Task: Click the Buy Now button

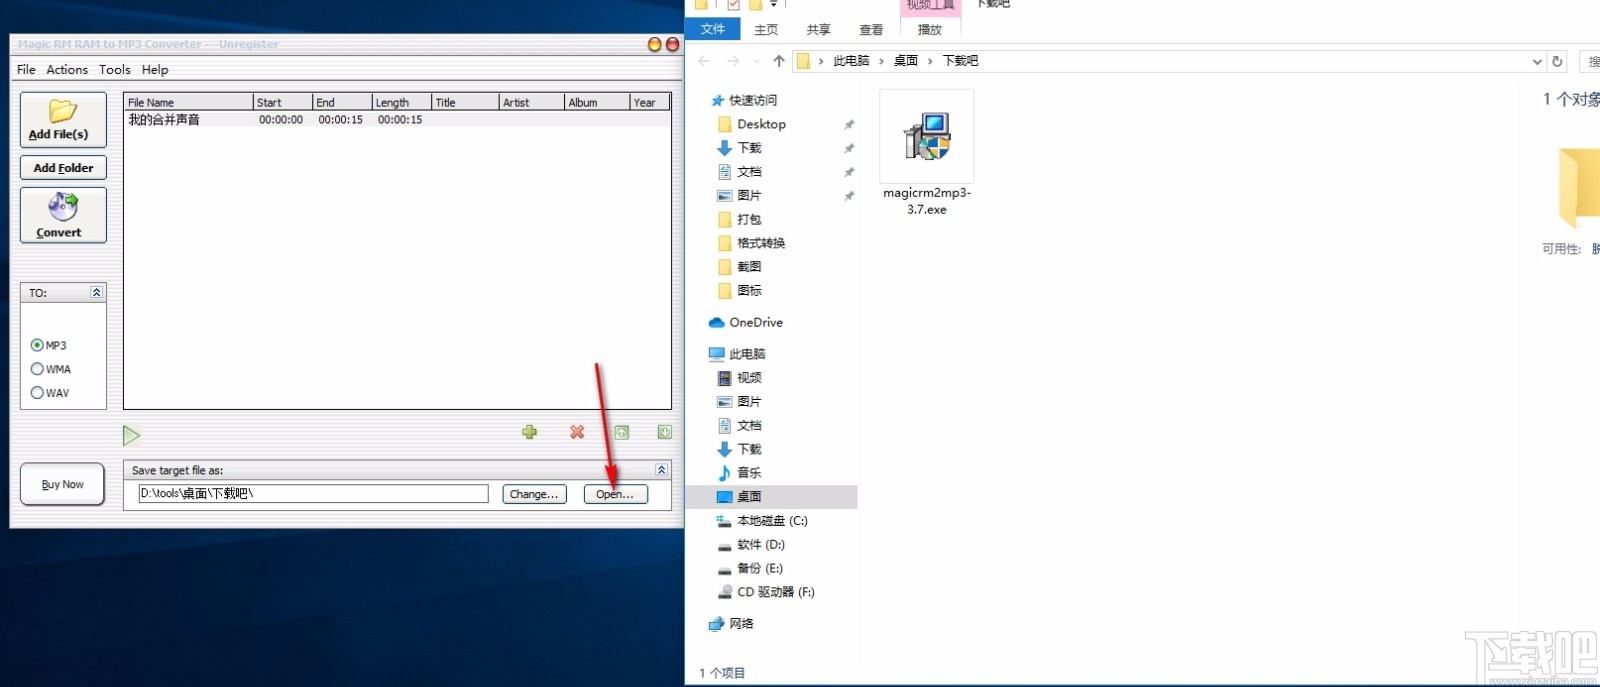Action: point(62,484)
